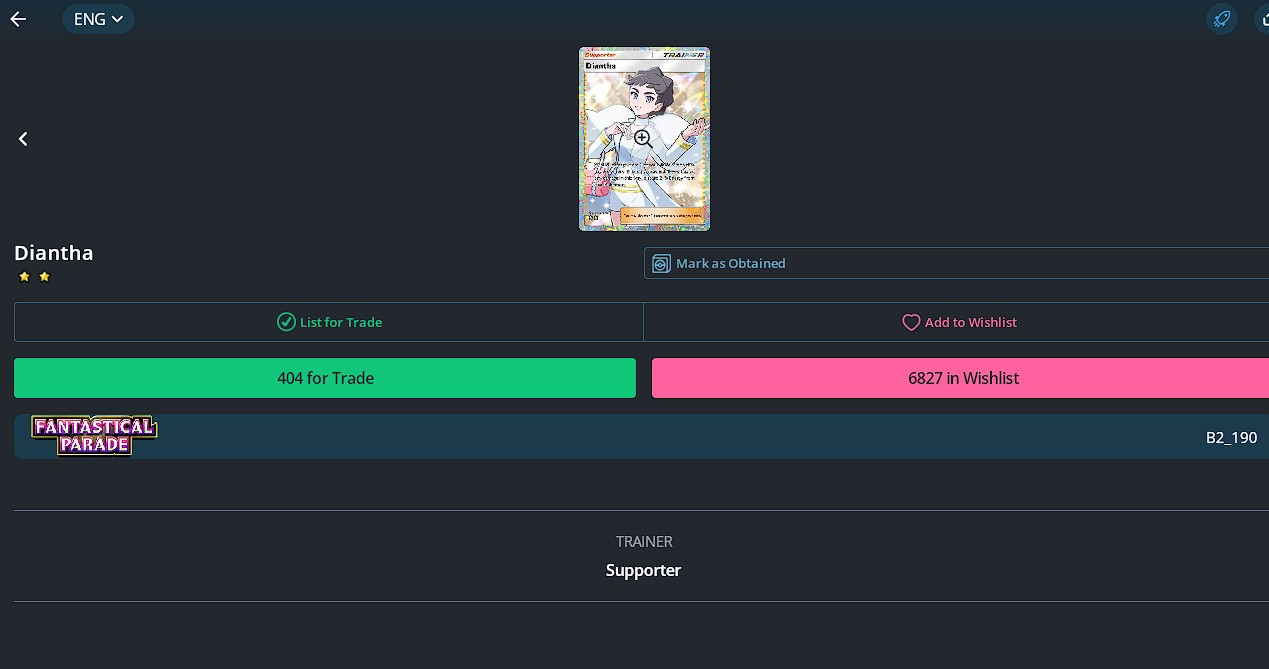Click the rocket icon in the header
This screenshot has width=1269, height=669.
click(x=1221, y=19)
